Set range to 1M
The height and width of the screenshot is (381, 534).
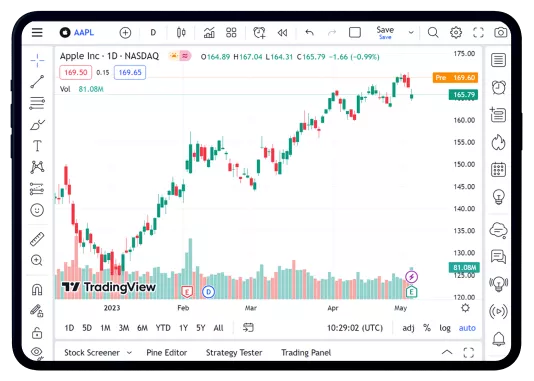105,328
